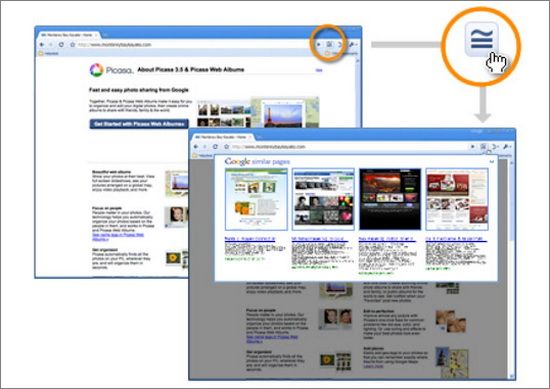Select the Monterey Bay tab in front window
The height and width of the screenshot is (389, 550).
tap(223, 137)
